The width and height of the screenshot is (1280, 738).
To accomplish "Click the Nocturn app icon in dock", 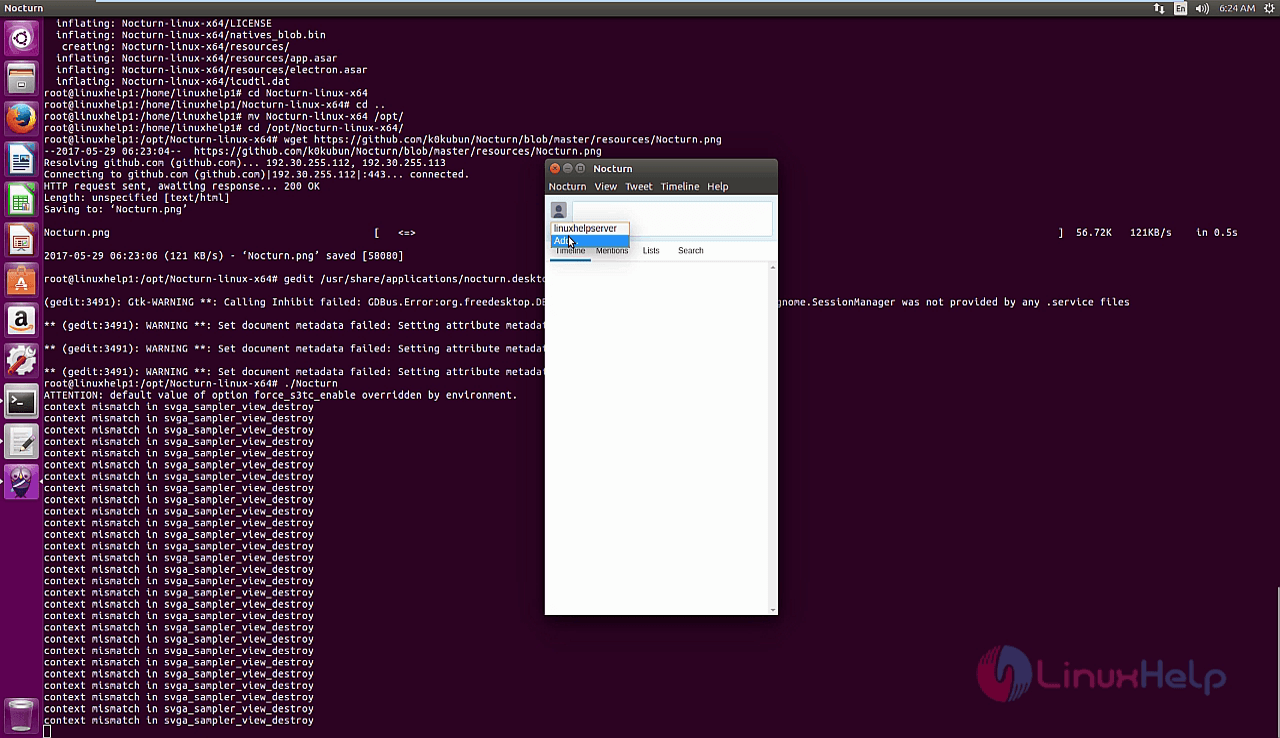I will (x=21, y=481).
